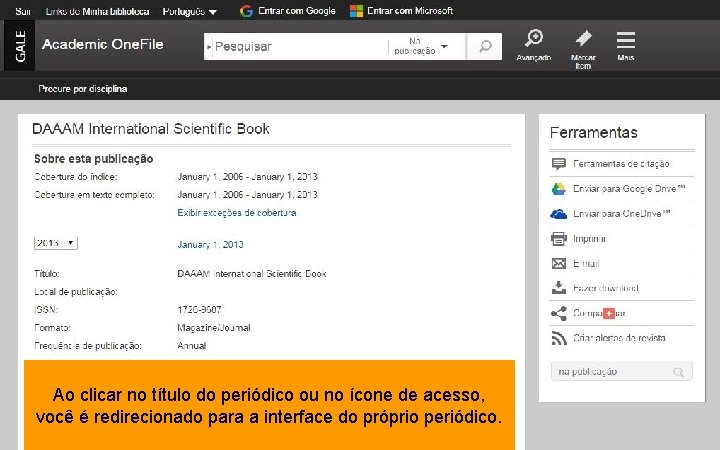Click Exibir exceções de cobertura link

237,213
